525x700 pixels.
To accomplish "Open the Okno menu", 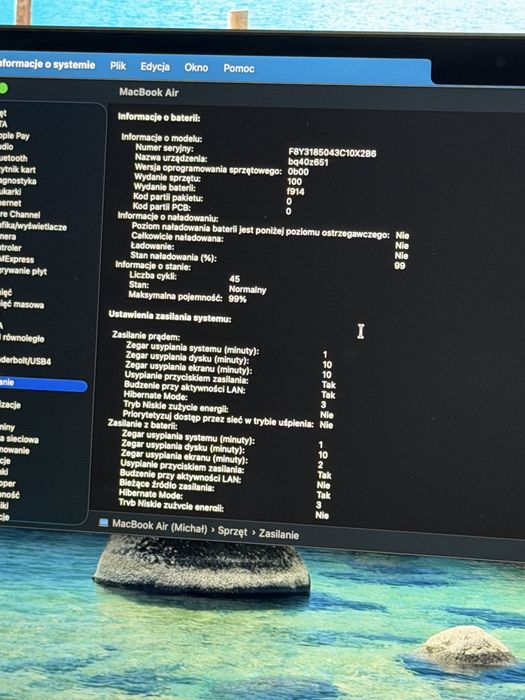I will (196, 68).
